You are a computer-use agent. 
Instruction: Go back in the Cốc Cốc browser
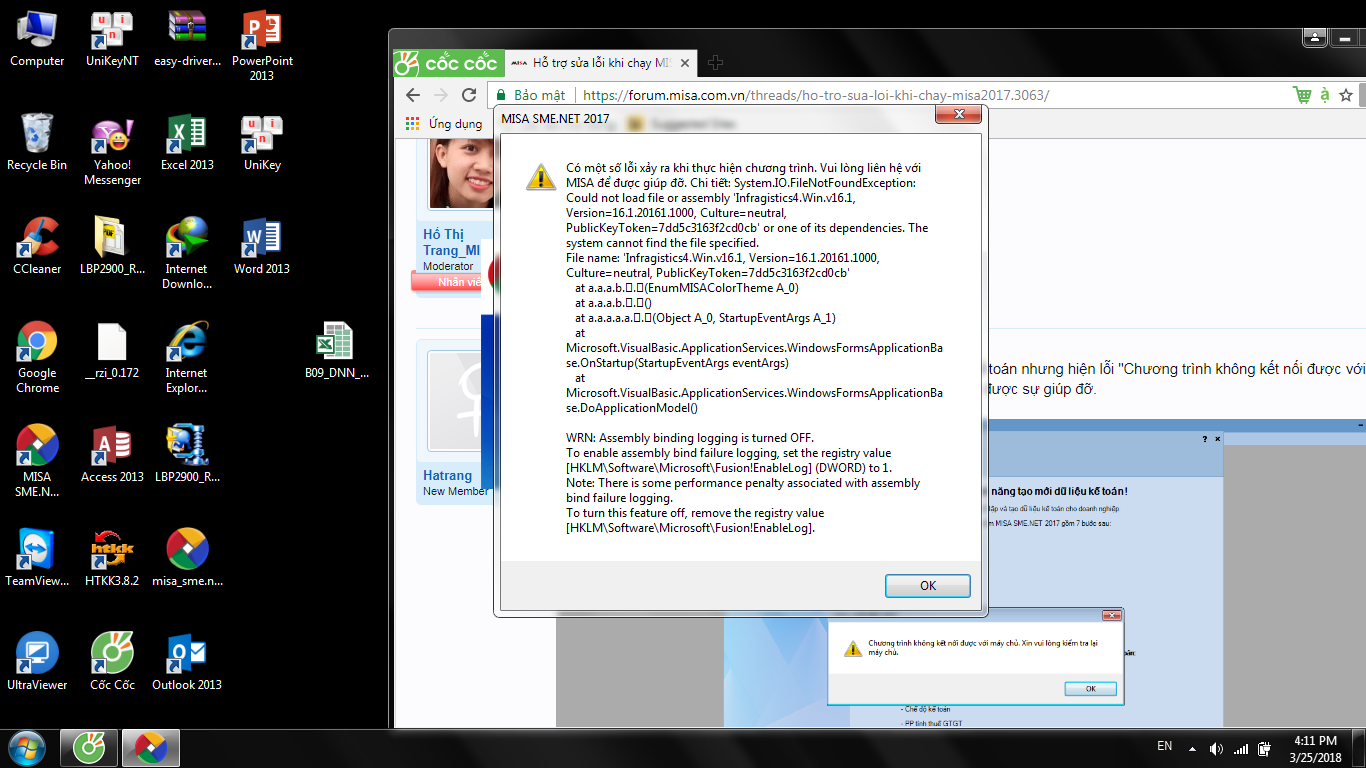coord(413,95)
